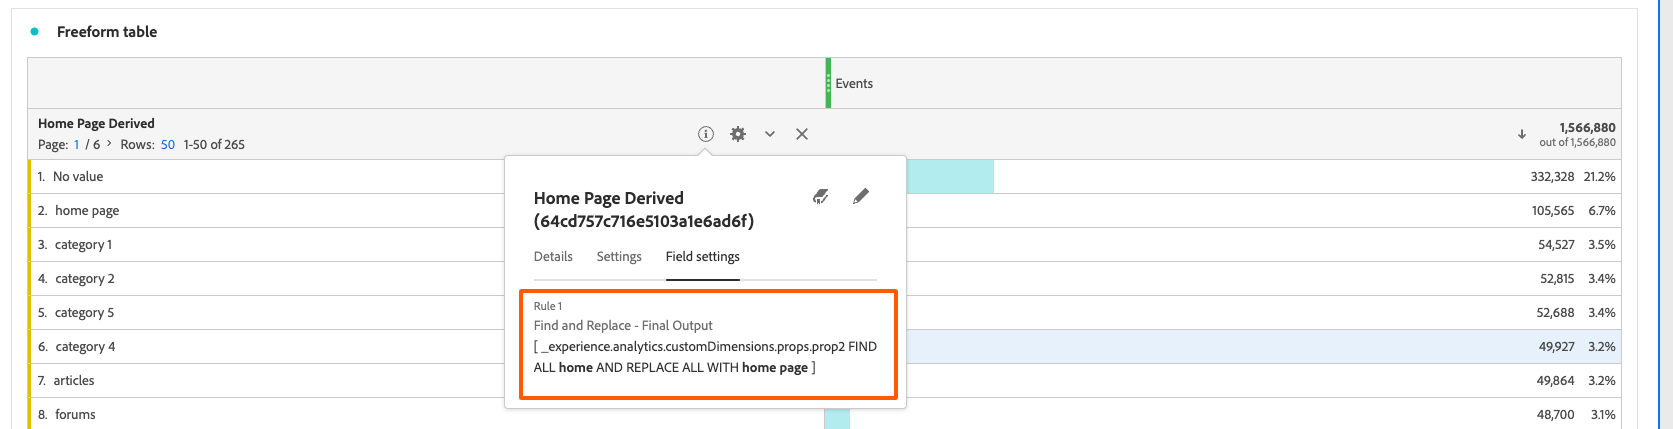Screen dimensions: 1673x429
Task: Click 'Find and Replace - Final Output' text
Action: [x=623, y=326]
